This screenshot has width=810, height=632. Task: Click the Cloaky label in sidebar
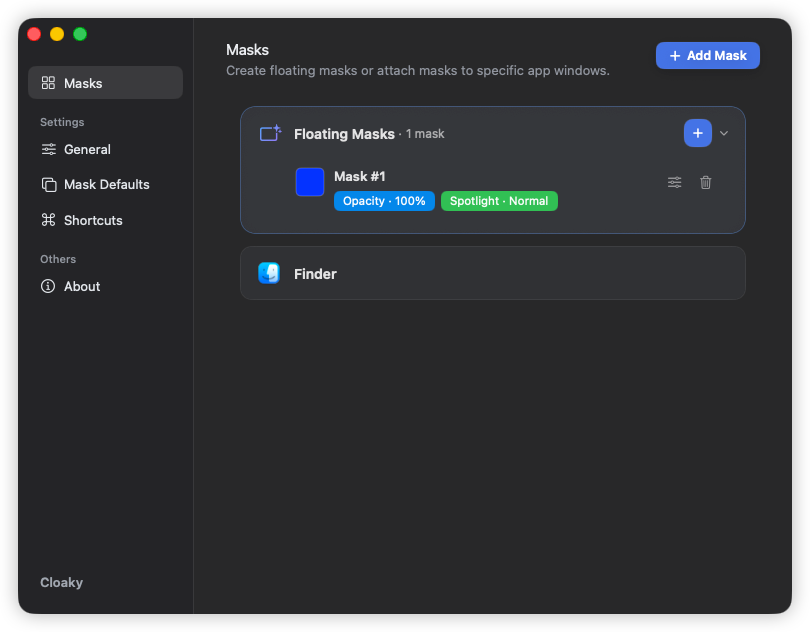61,582
